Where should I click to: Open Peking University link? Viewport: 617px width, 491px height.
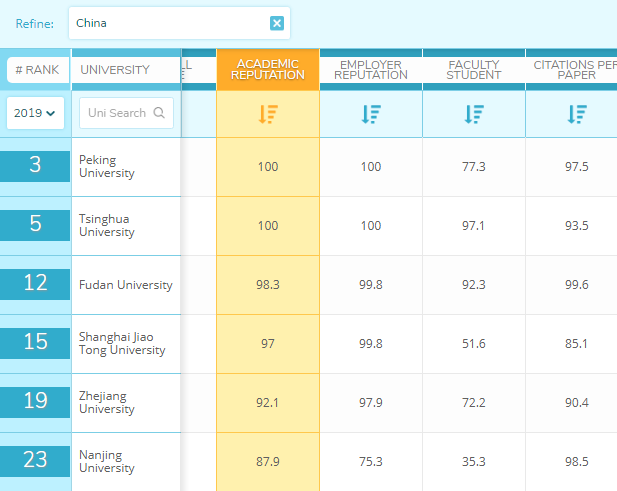tap(107, 166)
